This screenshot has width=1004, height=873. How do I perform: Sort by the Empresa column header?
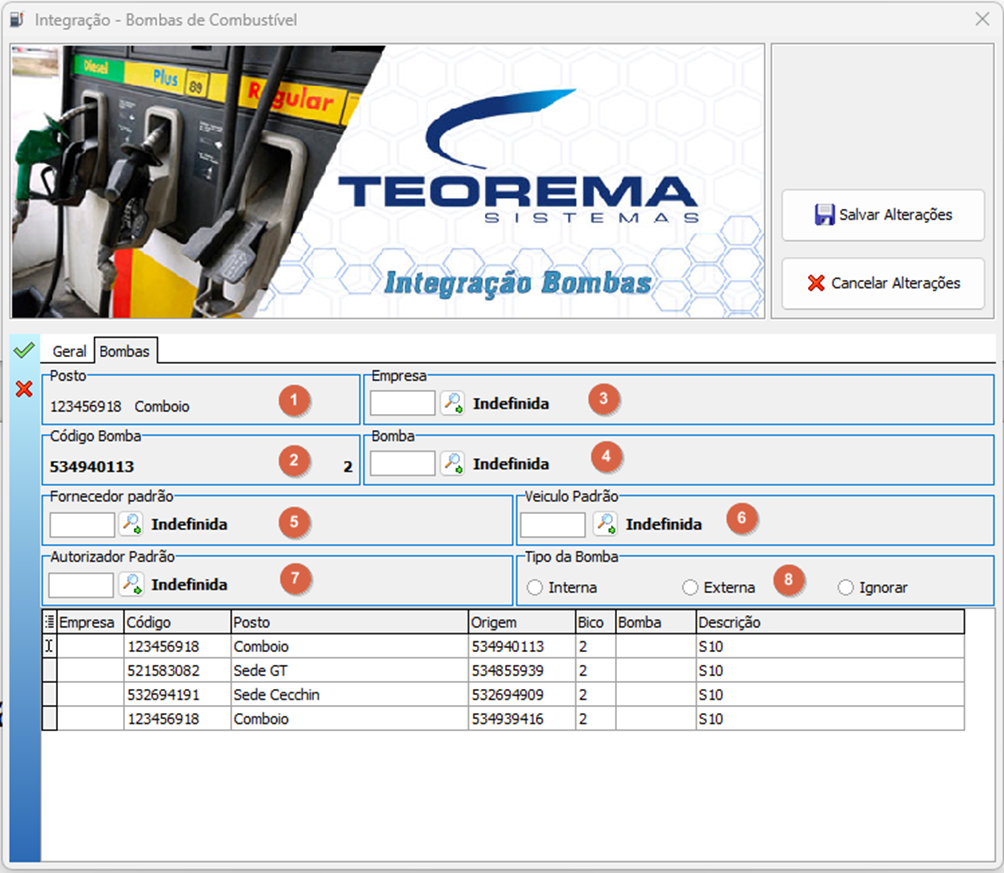click(x=90, y=622)
